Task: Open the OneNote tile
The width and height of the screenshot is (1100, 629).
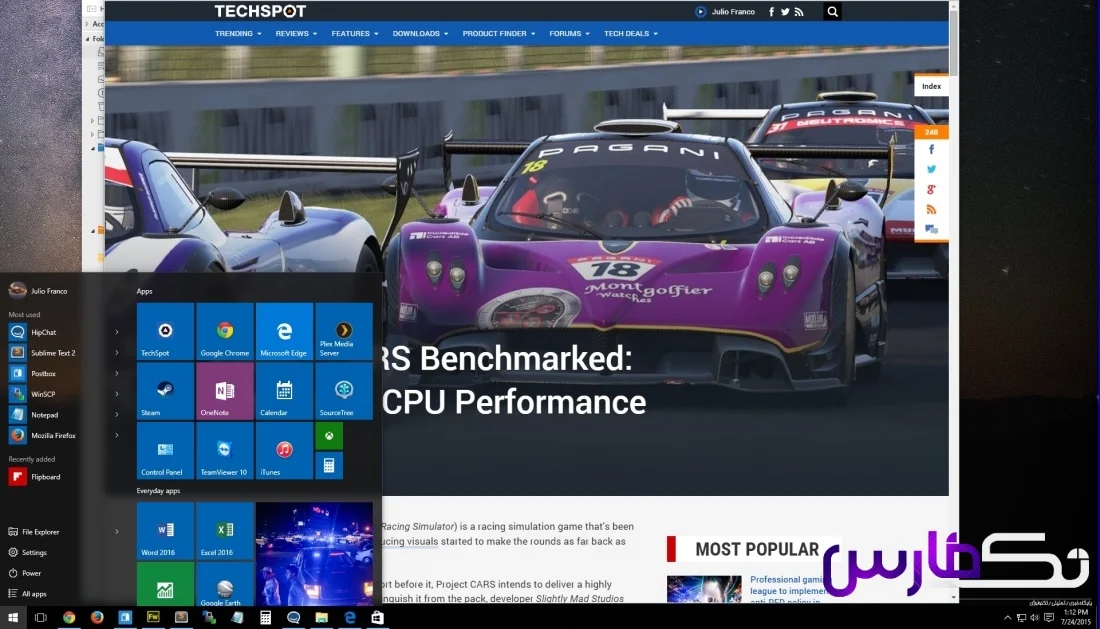Action: 224,391
